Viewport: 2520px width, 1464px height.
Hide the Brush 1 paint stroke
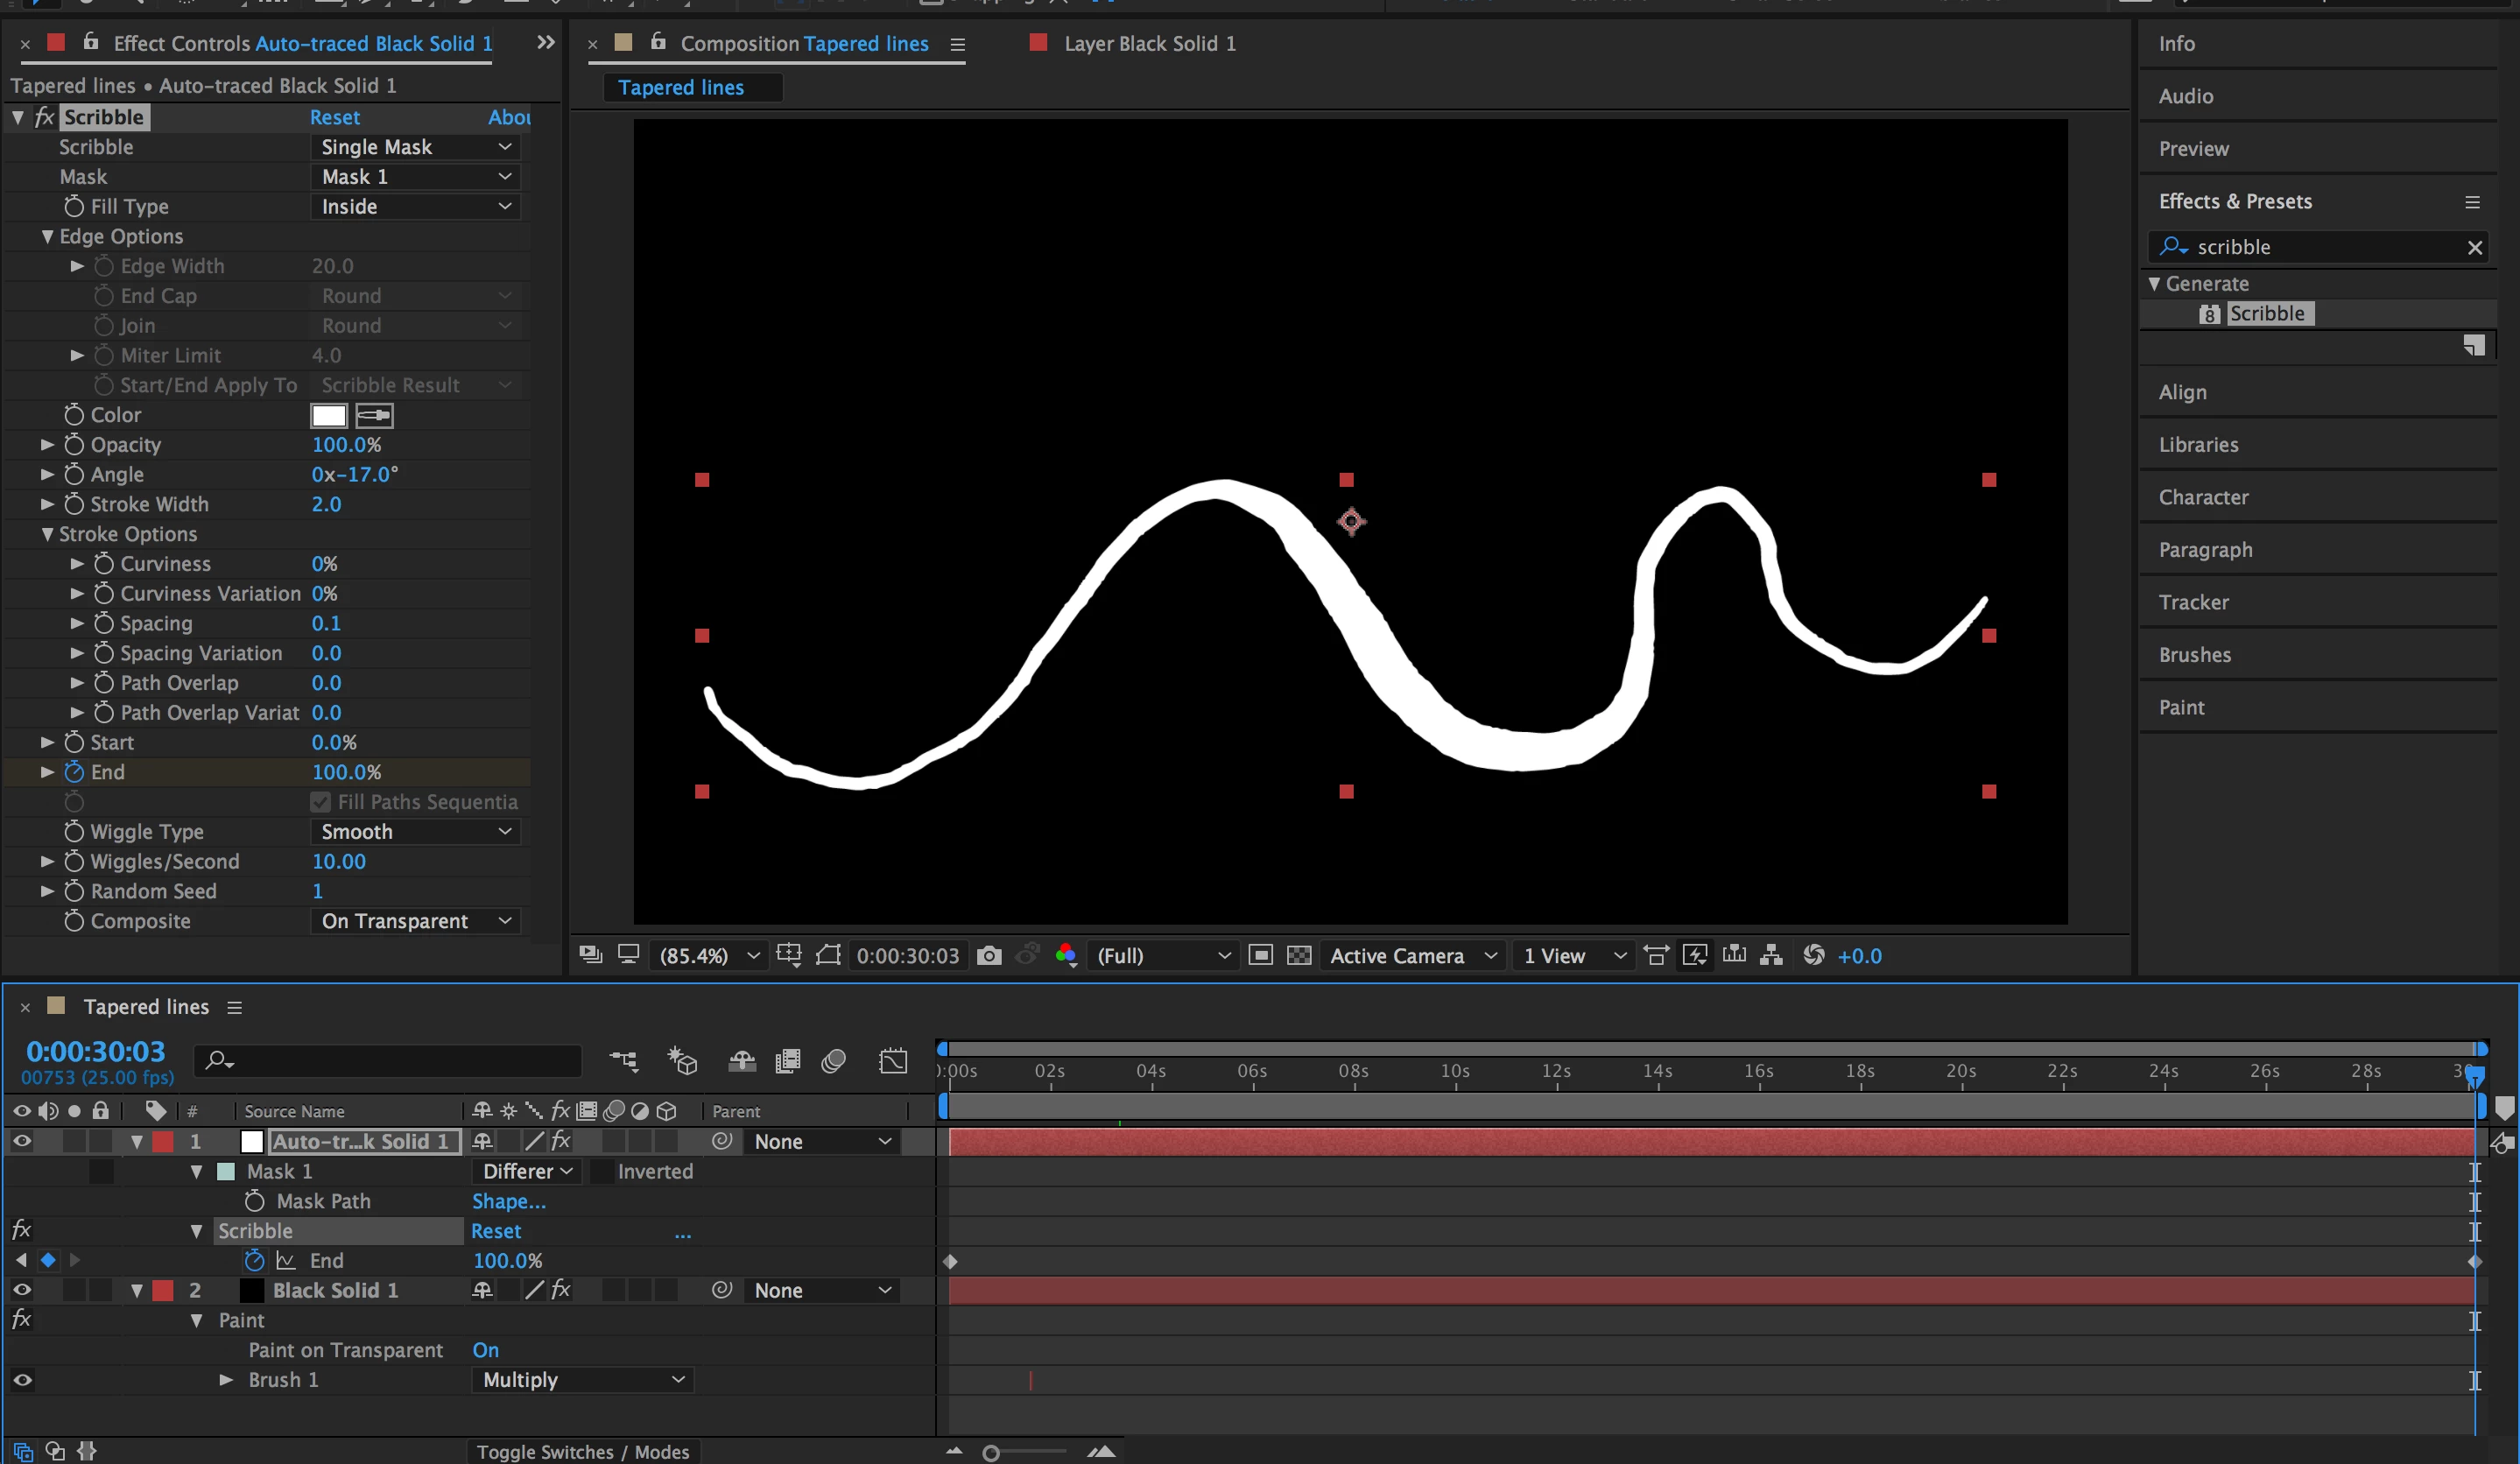[x=22, y=1380]
